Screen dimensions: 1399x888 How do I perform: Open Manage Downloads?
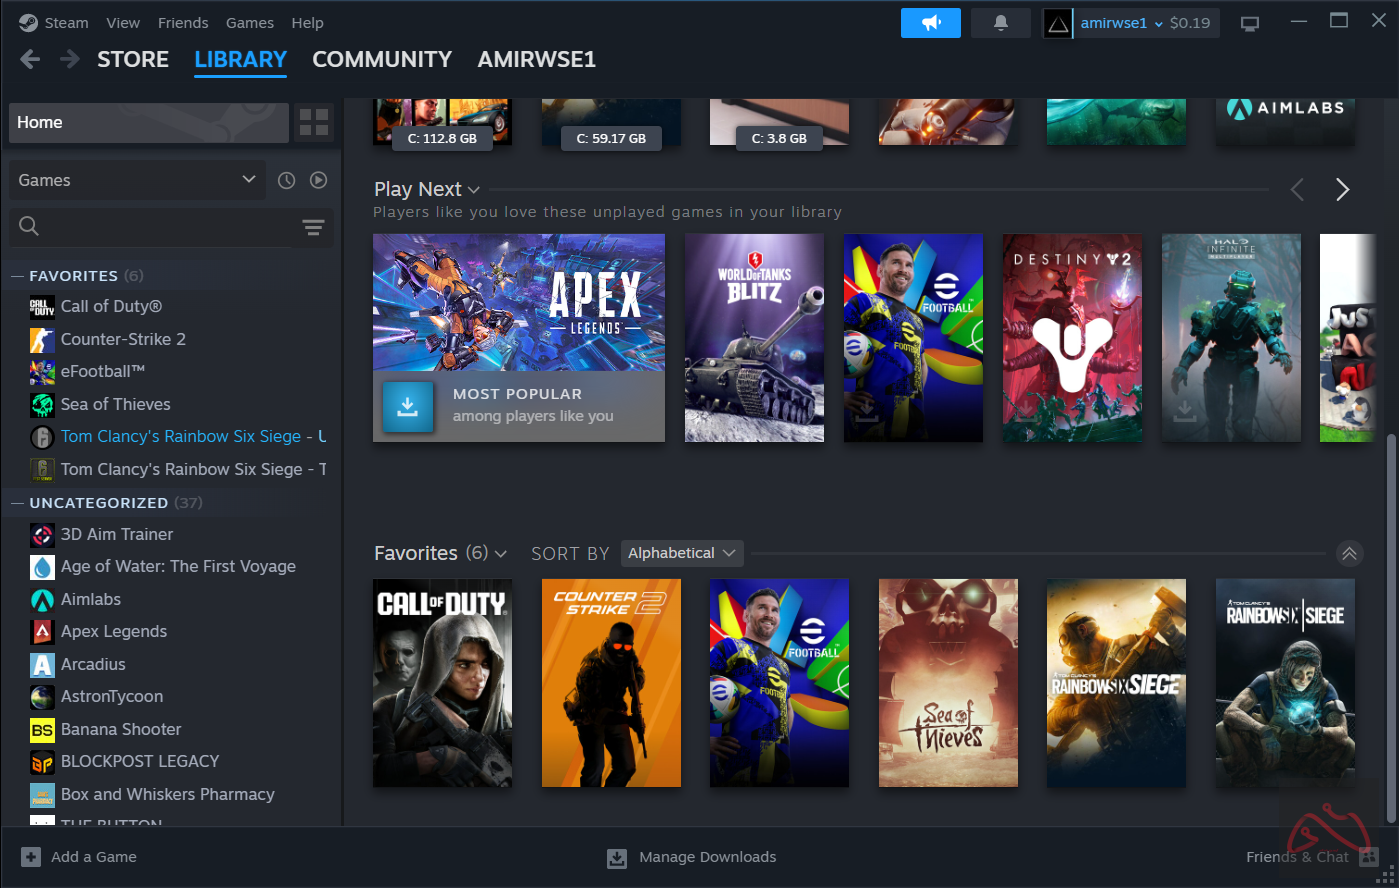pyautogui.click(x=692, y=857)
